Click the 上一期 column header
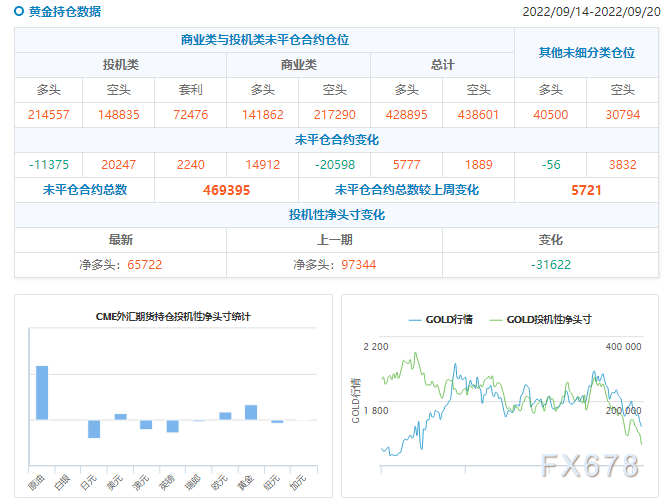This screenshot has width=669, height=501. 334,240
